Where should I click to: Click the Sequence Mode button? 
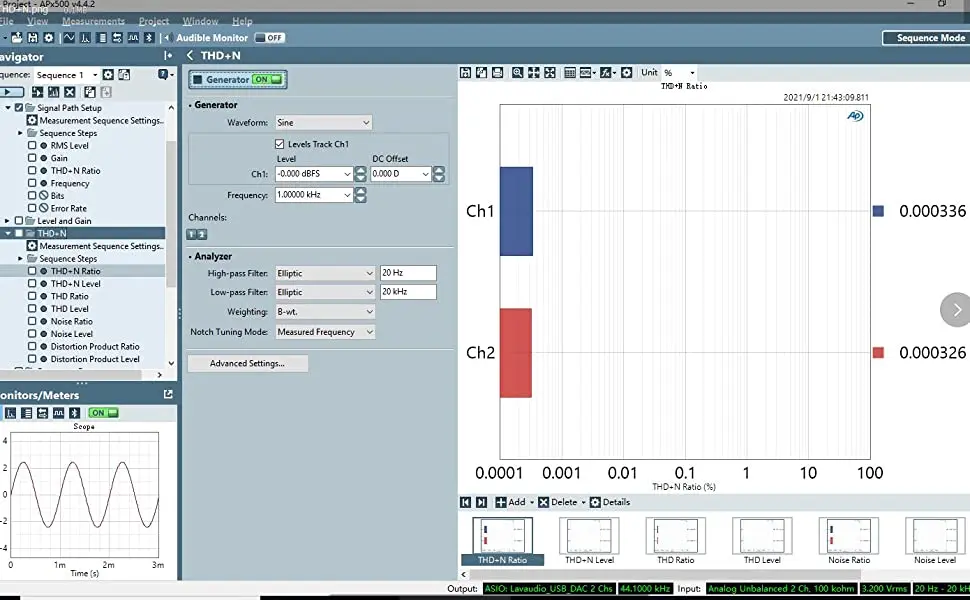click(924, 38)
